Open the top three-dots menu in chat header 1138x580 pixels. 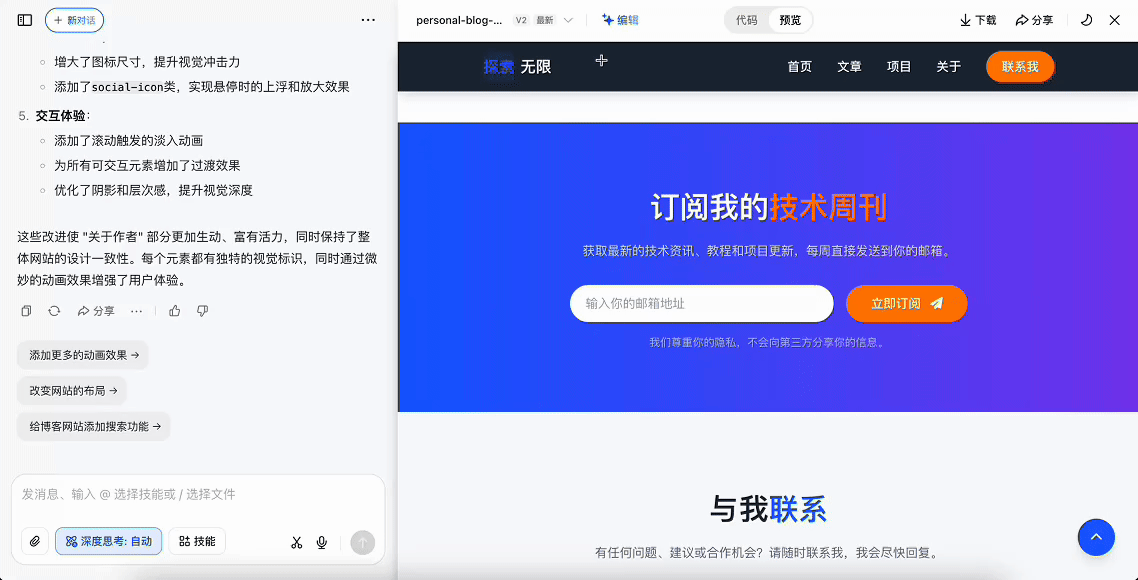(368, 20)
